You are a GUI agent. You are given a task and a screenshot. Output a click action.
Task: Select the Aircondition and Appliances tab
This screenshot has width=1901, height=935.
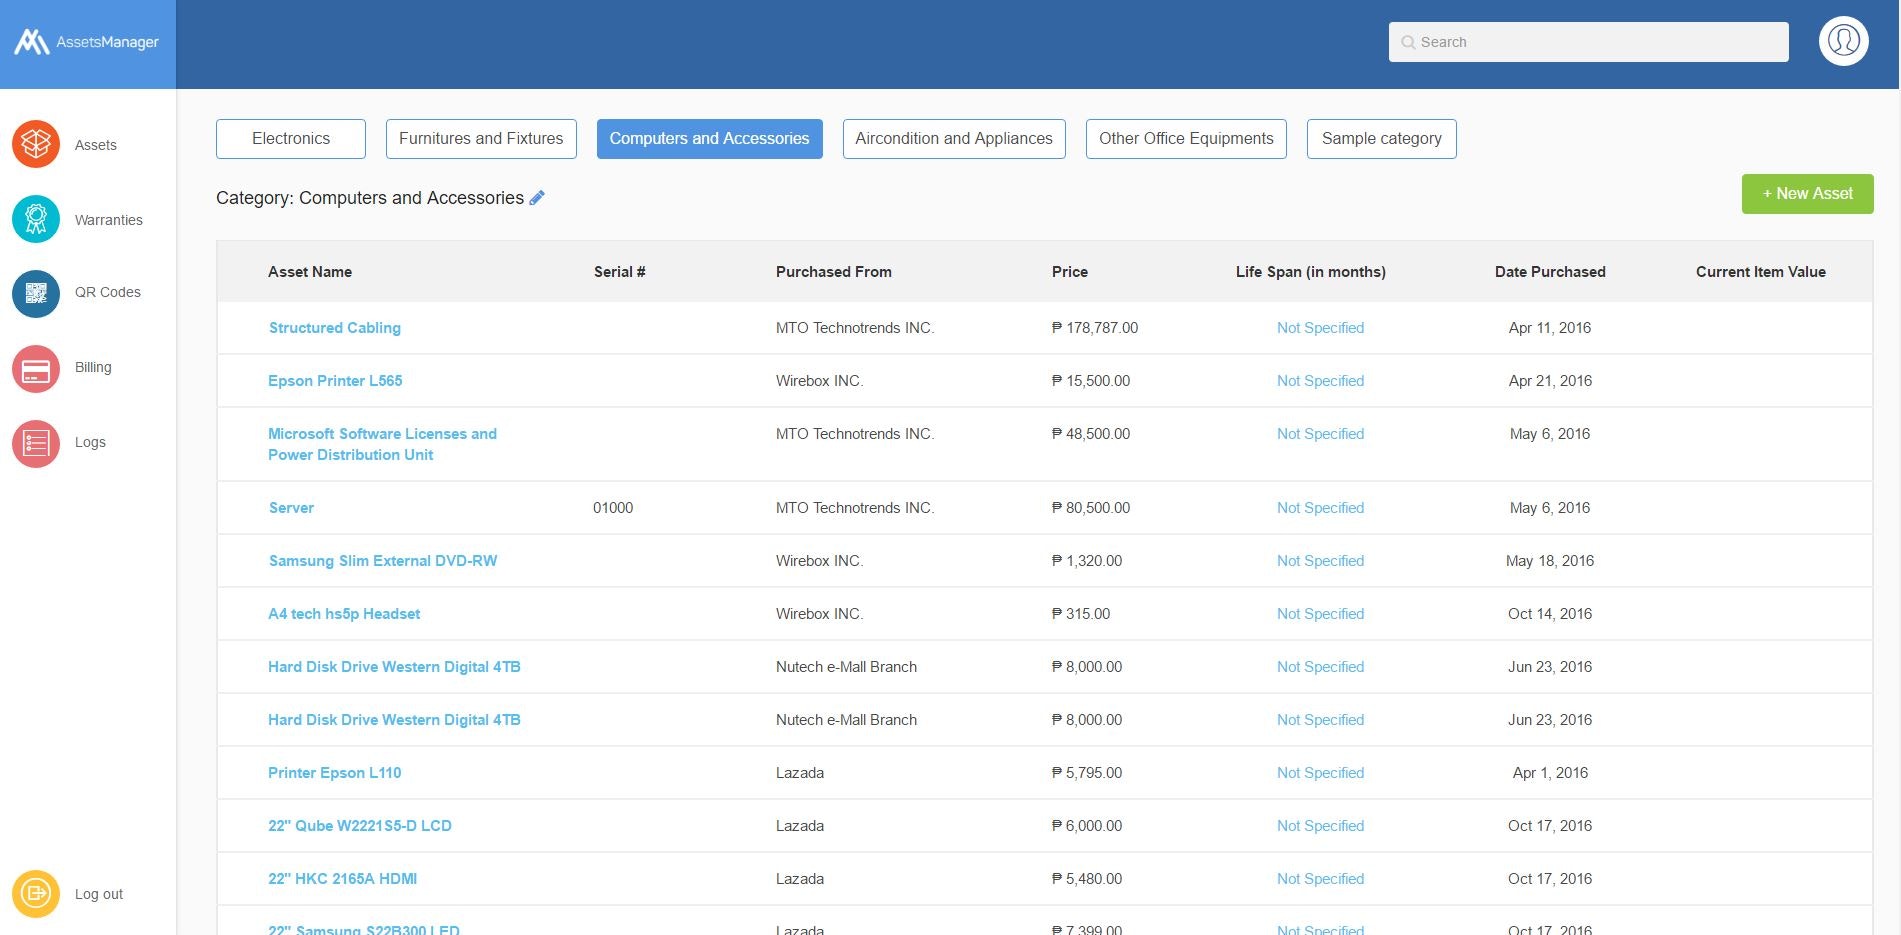pyautogui.click(x=953, y=138)
